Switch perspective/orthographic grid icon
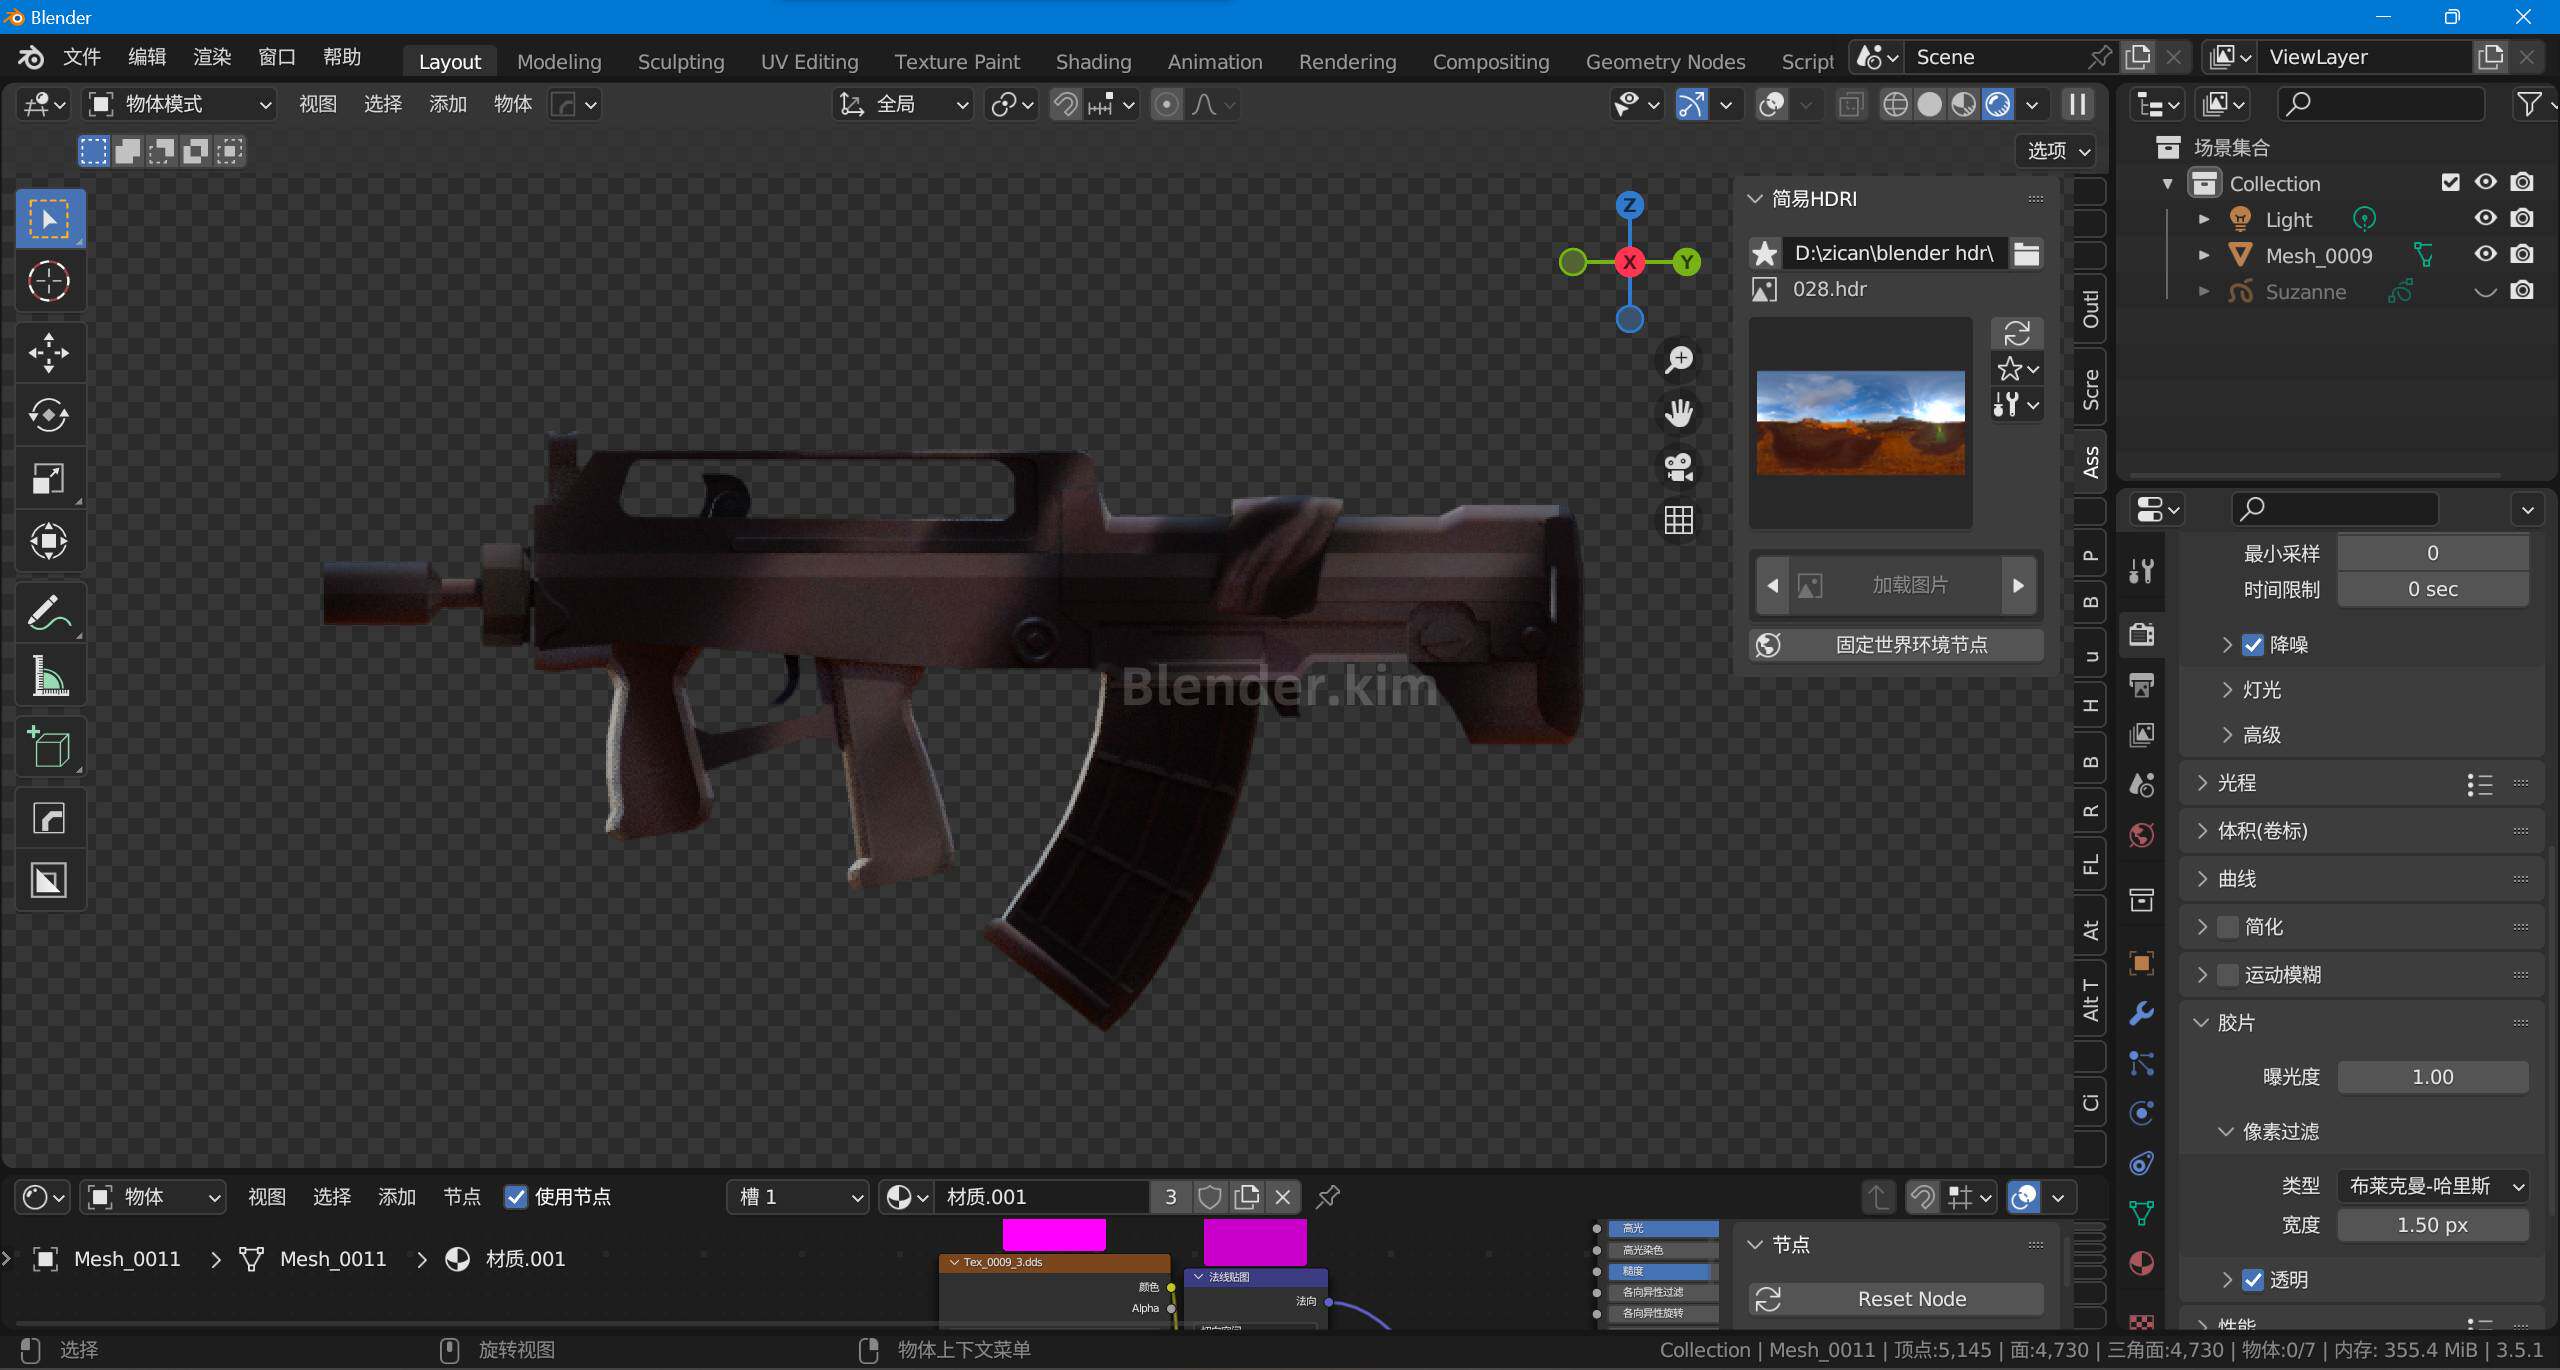Image resolution: width=2560 pixels, height=1370 pixels. pos(1678,519)
